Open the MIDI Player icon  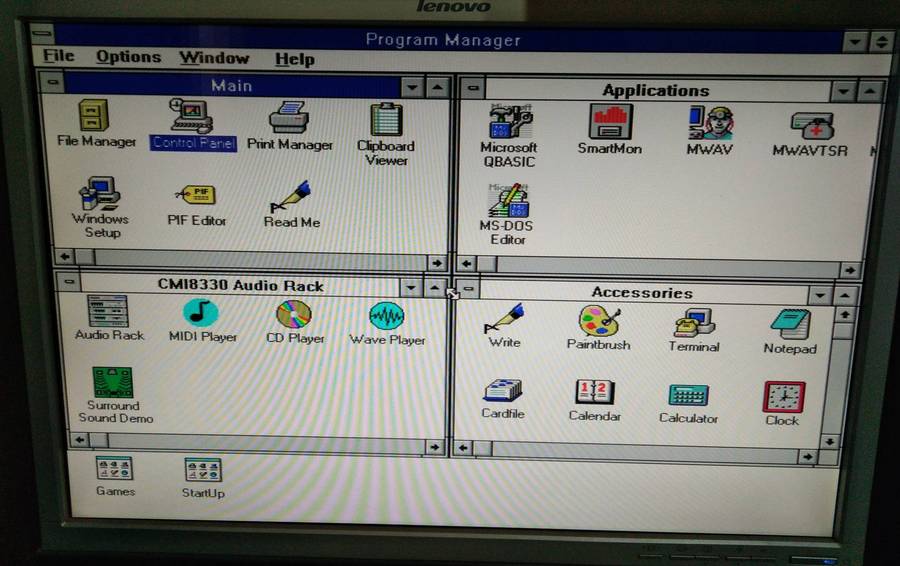pos(201,321)
